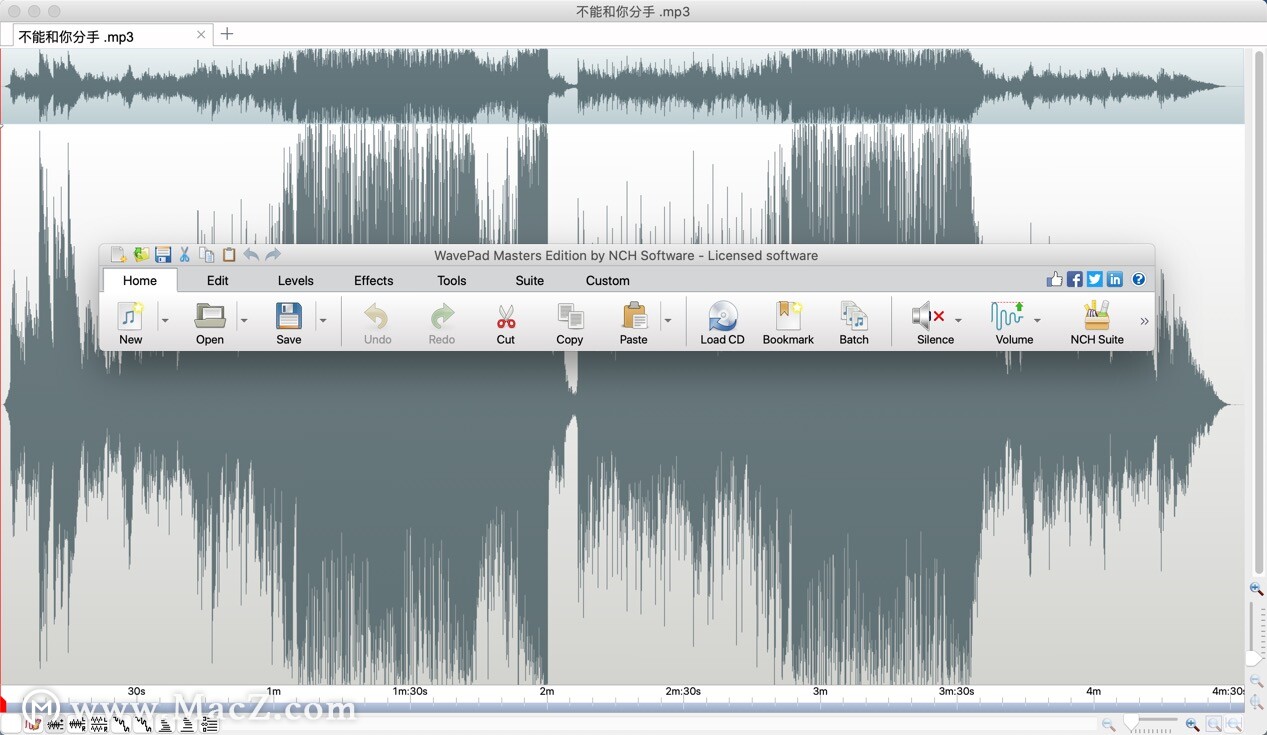Click the 3m:30s mark on the timeline ruler
The image size is (1267, 735).
coord(957,691)
